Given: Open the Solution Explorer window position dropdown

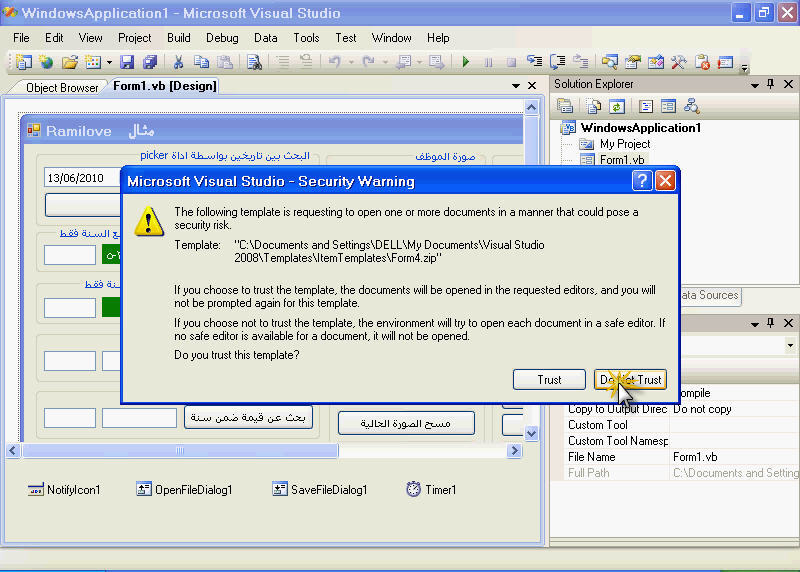Looking at the screenshot, I should click(x=753, y=85).
